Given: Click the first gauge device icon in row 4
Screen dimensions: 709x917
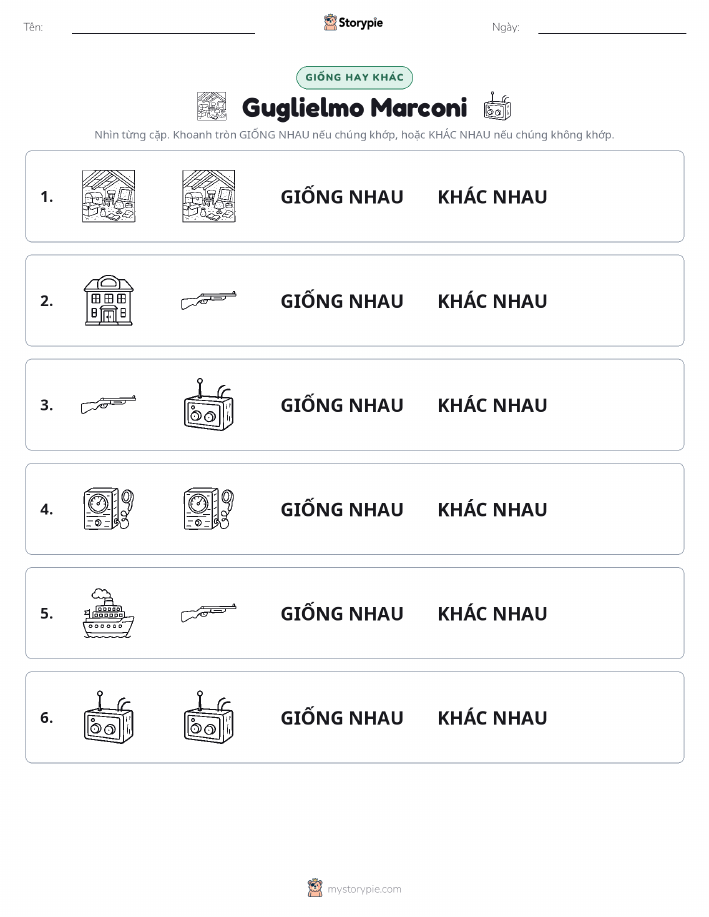Looking at the screenshot, I should [109, 509].
